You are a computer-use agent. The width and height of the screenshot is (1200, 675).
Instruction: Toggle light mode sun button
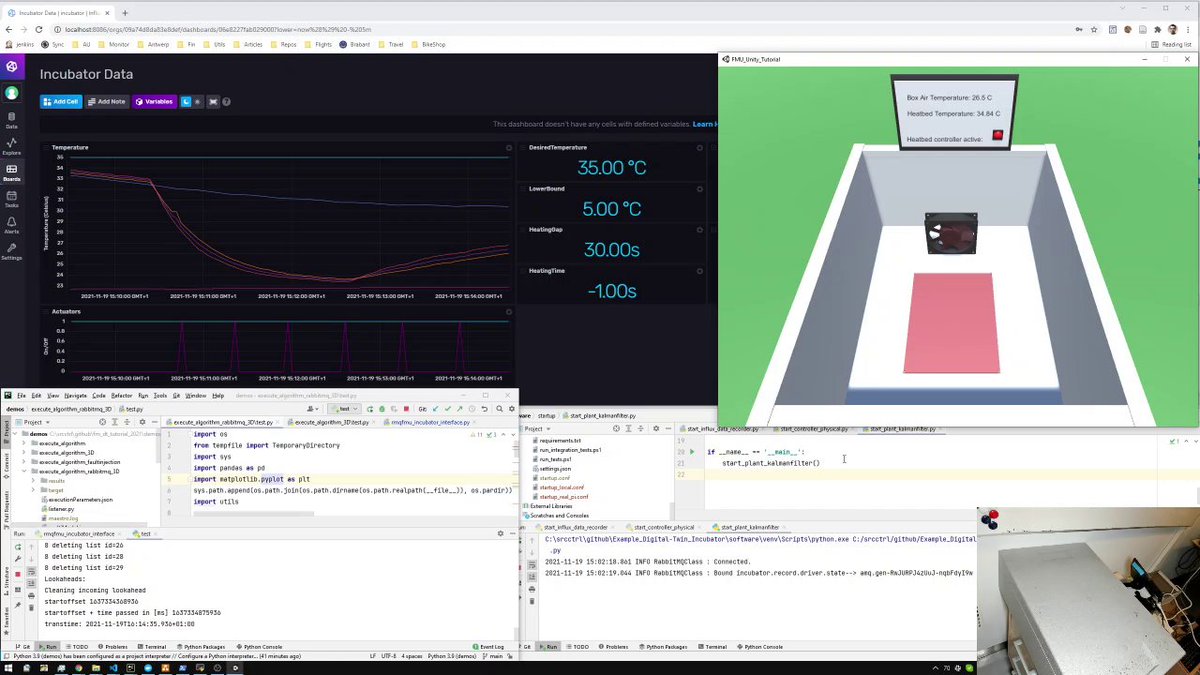198,102
